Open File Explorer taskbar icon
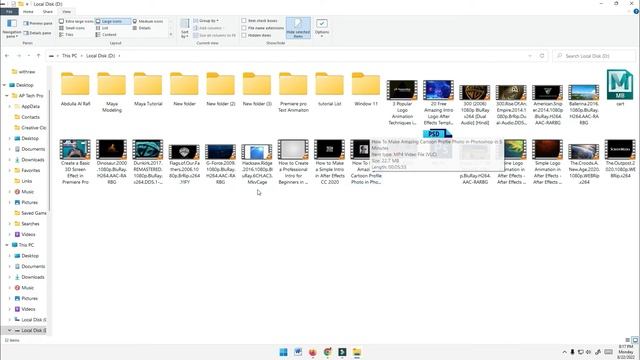The width and height of the screenshot is (640, 360). [x=357, y=352]
